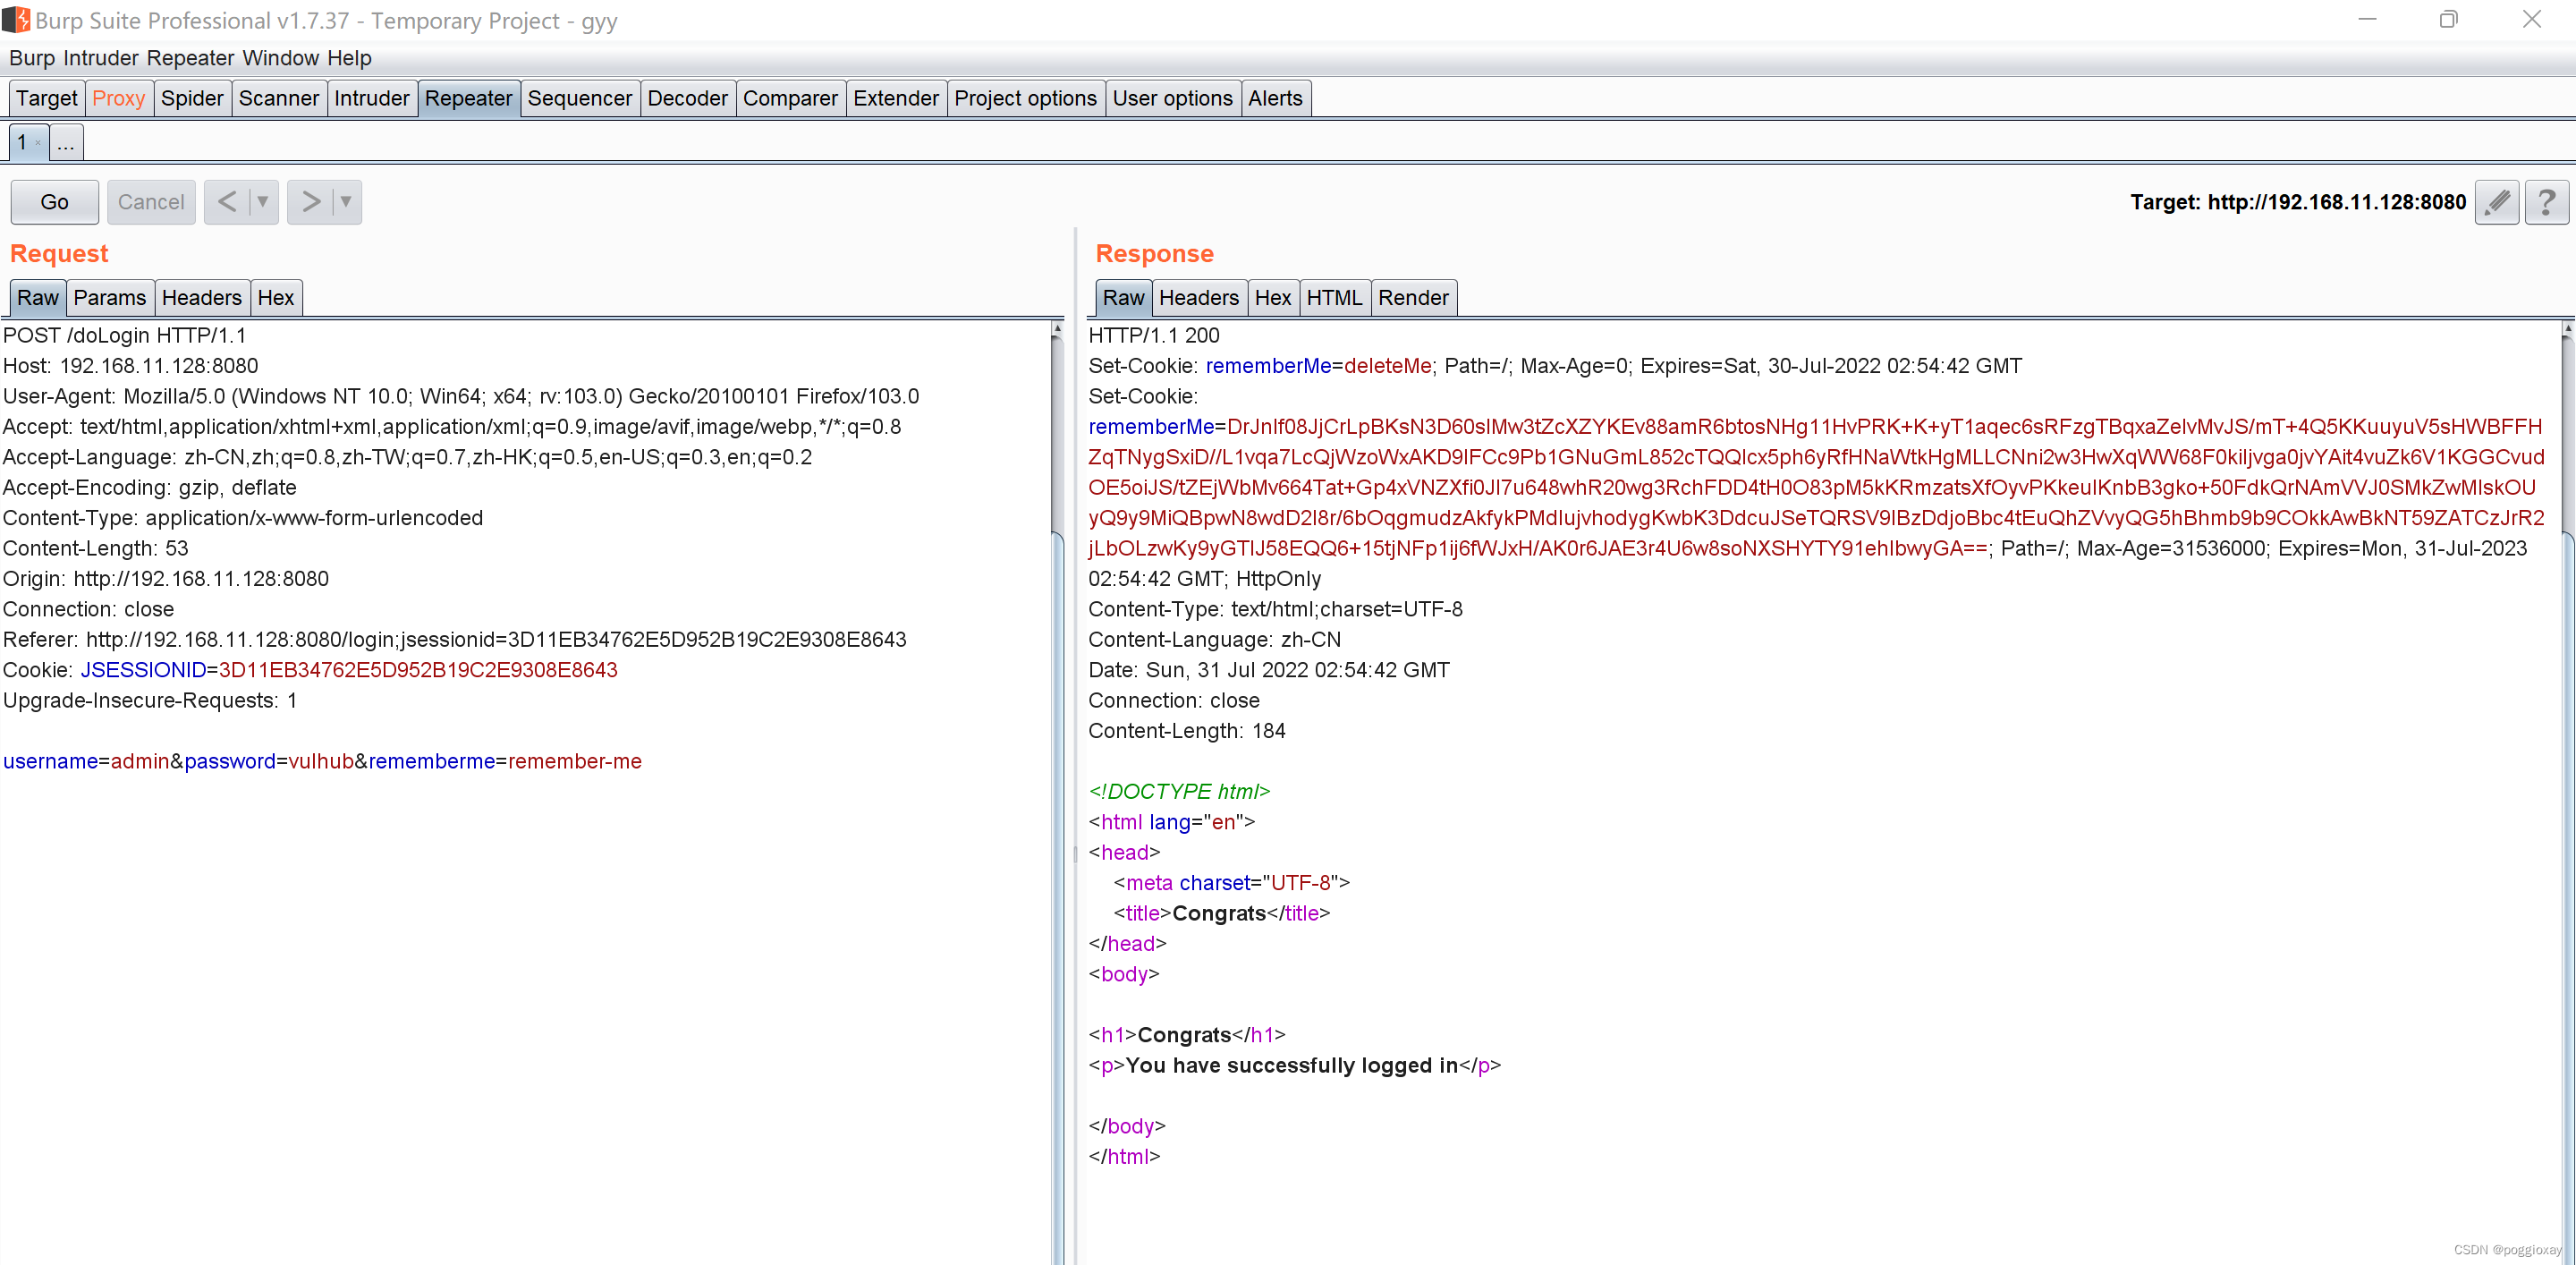
Task: Switch to the Scanner tab
Action: 279,98
